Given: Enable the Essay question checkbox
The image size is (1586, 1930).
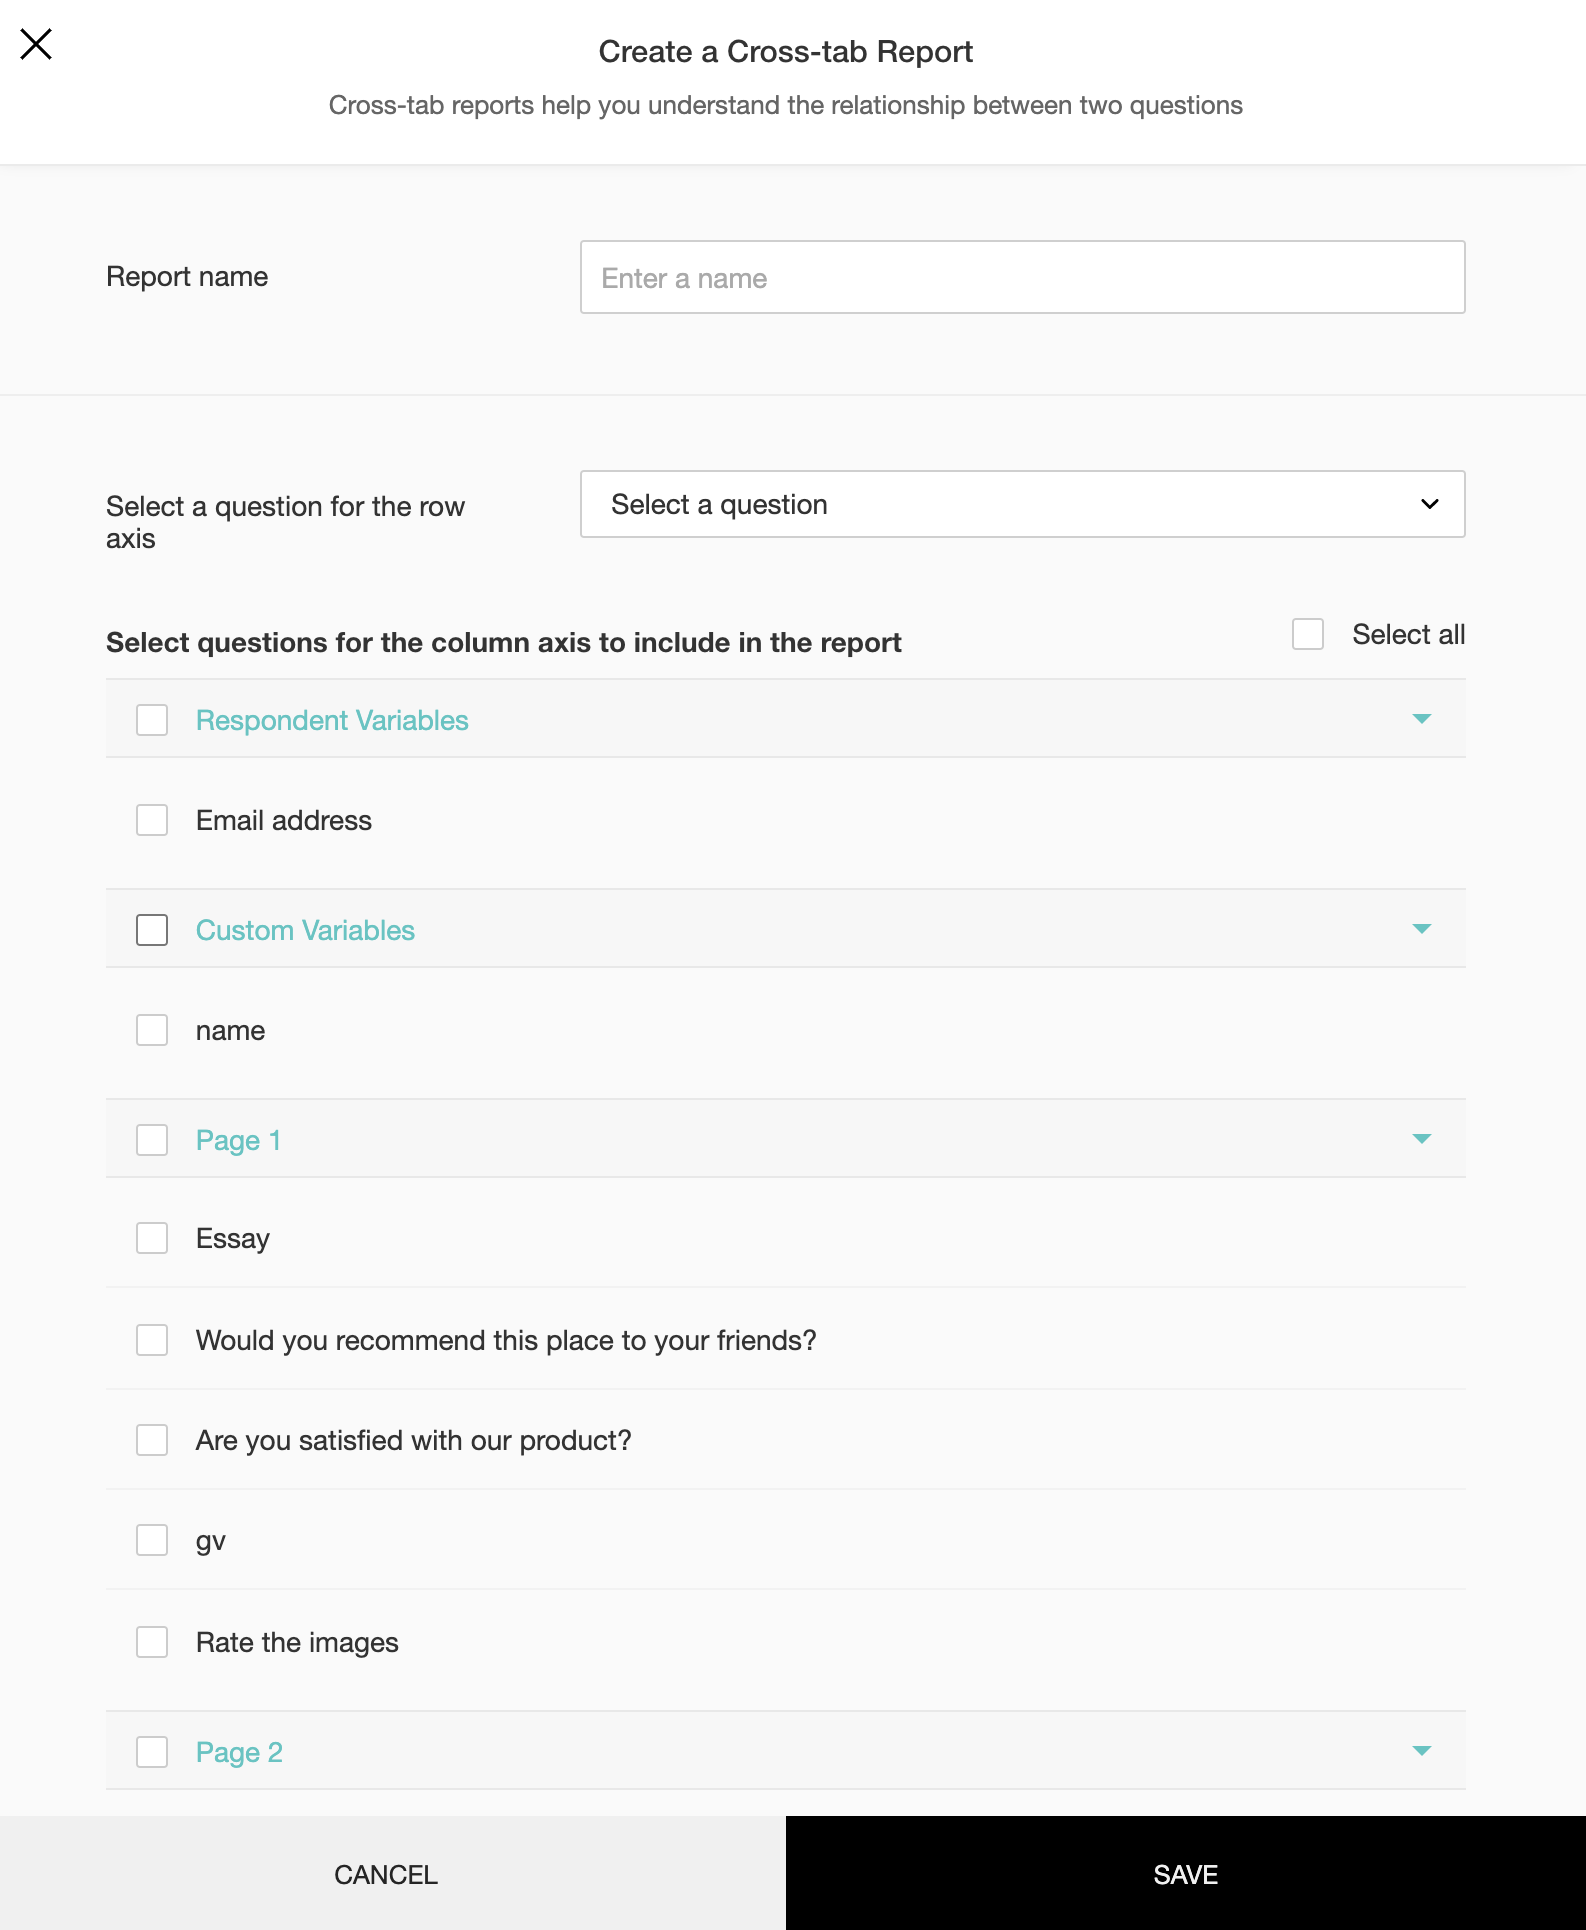Looking at the screenshot, I should (x=152, y=1238).
